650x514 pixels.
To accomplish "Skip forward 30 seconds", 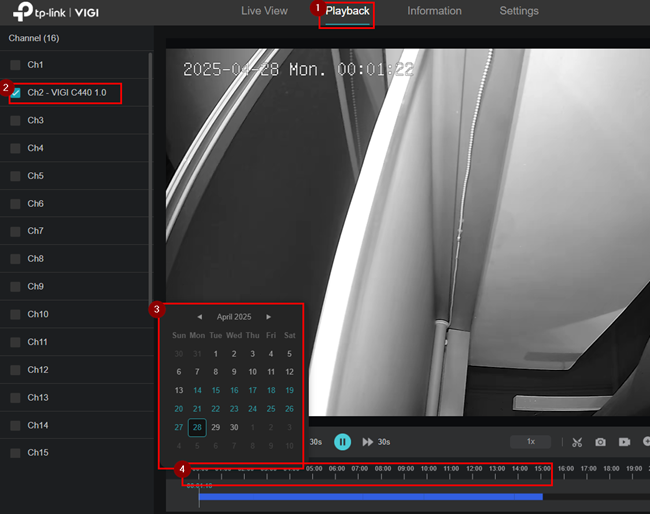I will 376,441.
